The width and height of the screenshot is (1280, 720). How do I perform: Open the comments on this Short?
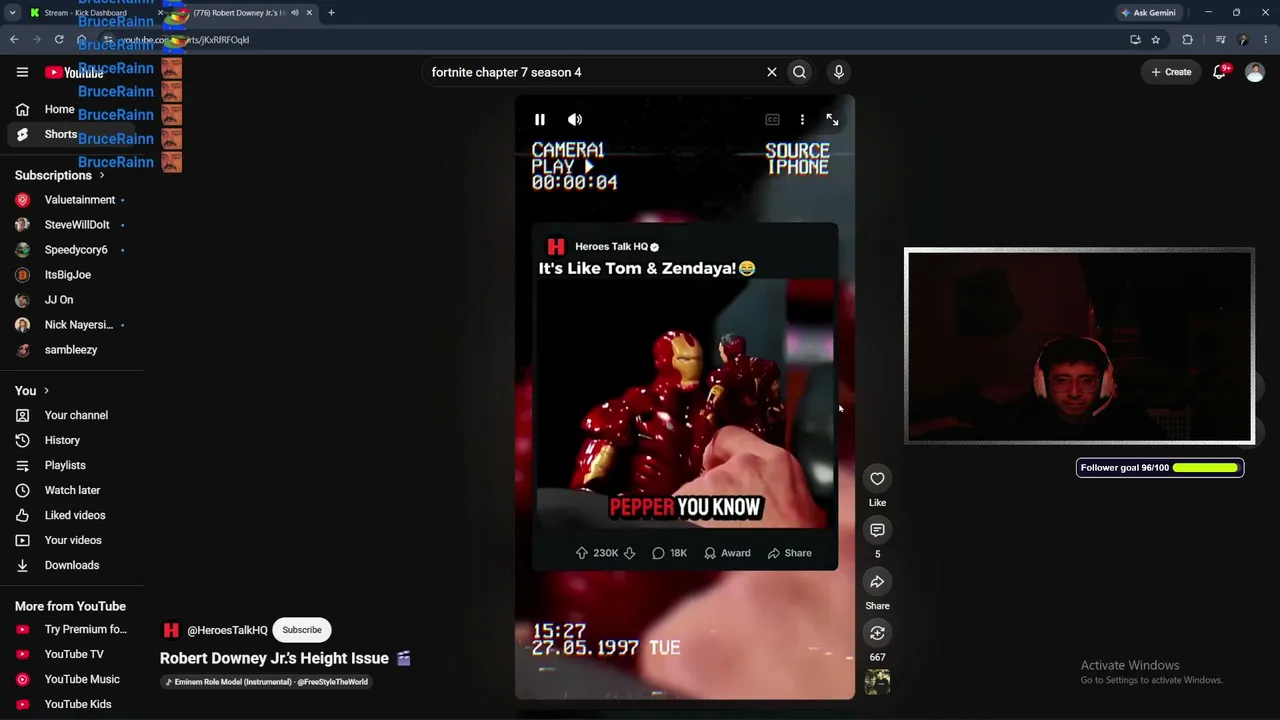coord(877,530)
